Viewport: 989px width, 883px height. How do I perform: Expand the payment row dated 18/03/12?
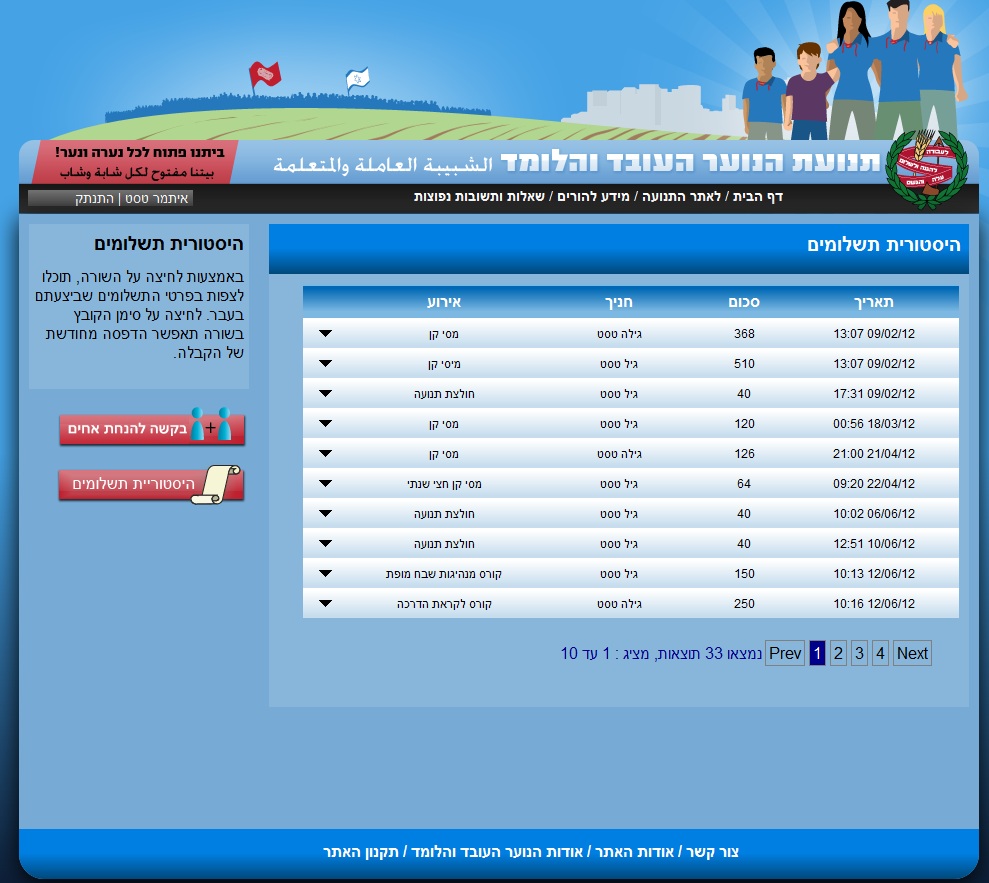[325, 423]
